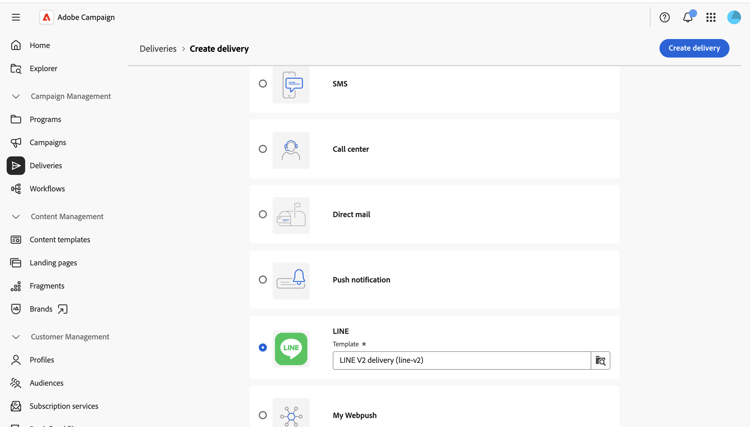The width and height of the screenshot is (750, 427).
Task: Click the My Webpush label text
Action: (x=354, y=416)
